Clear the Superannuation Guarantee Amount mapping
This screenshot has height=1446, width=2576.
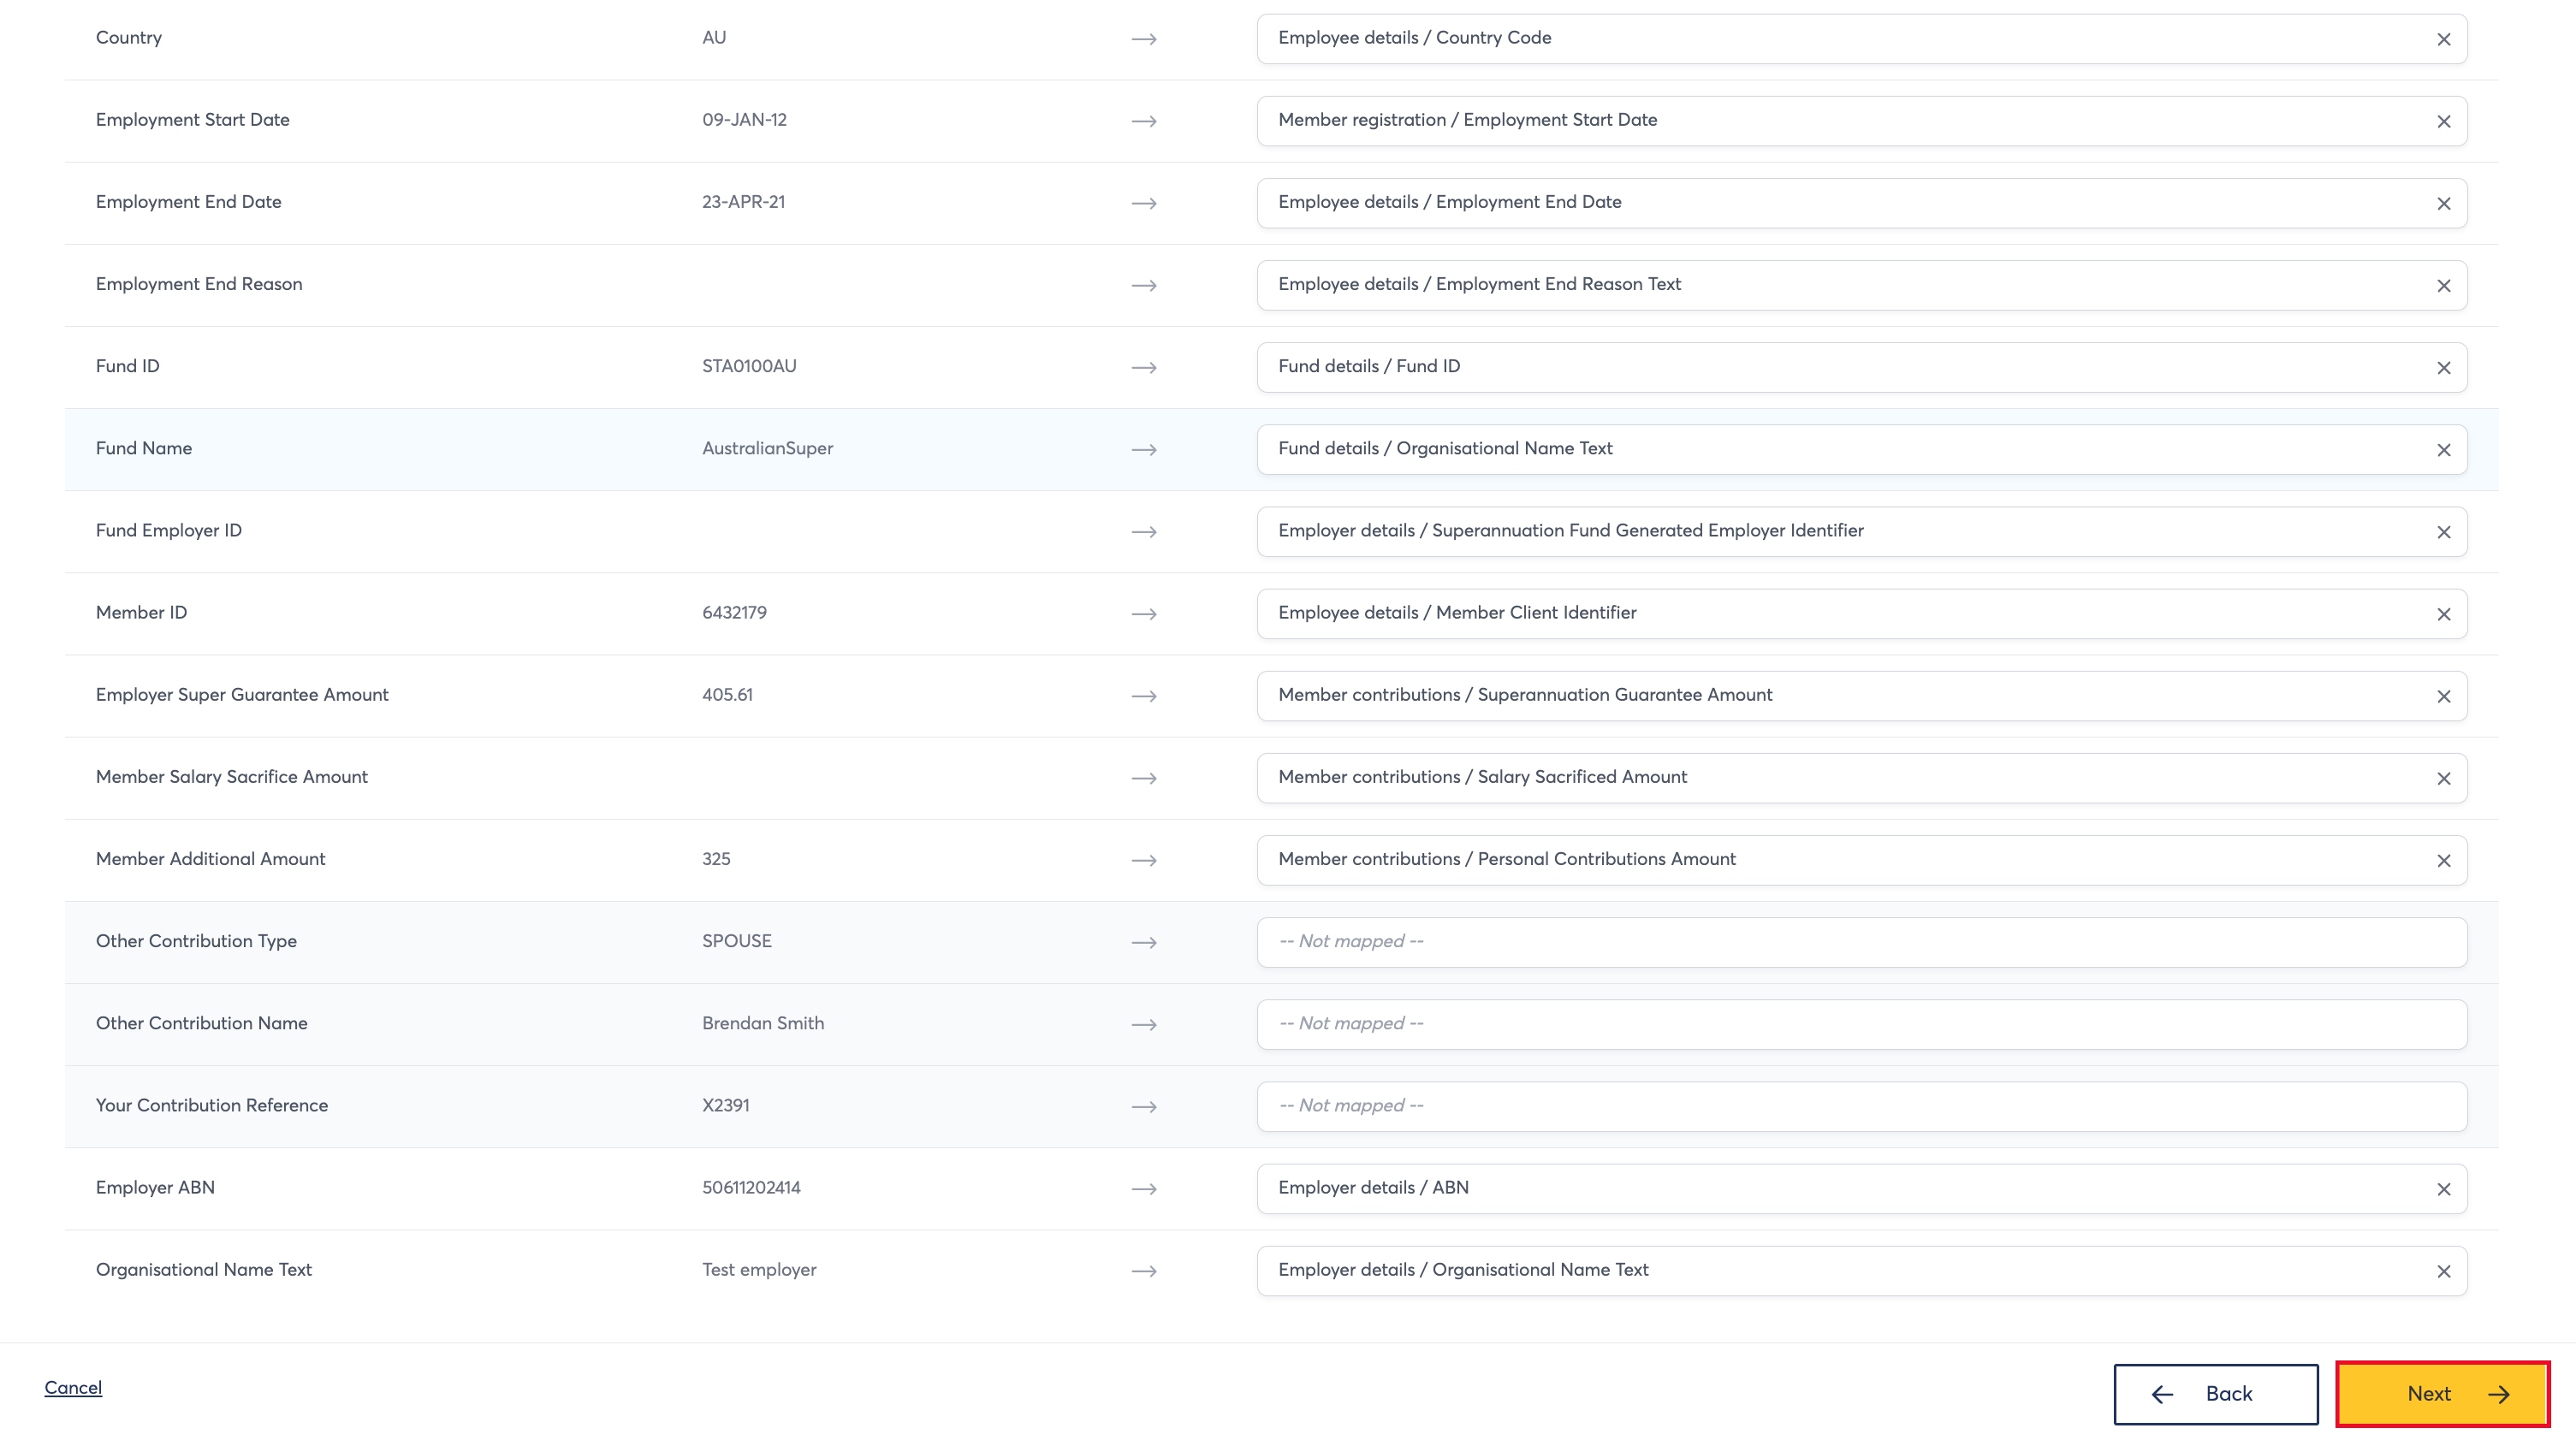[x=2443, y=696]
